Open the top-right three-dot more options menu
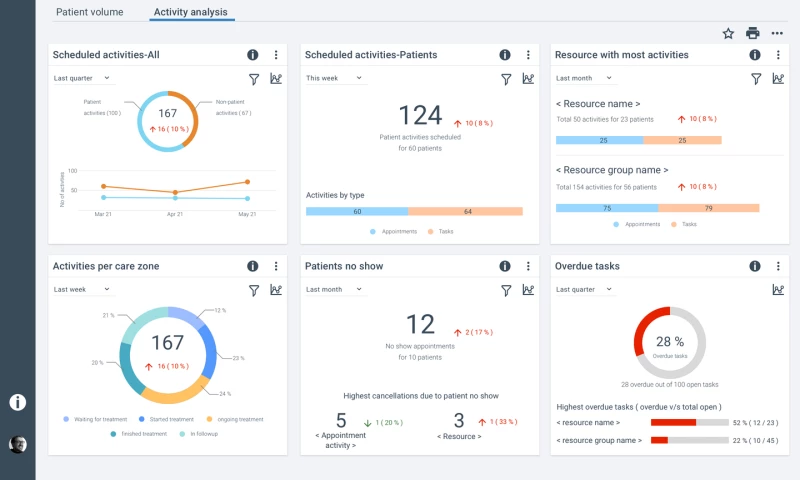Image resolution: width=800 pixels, height=480 pixels. 777,33
